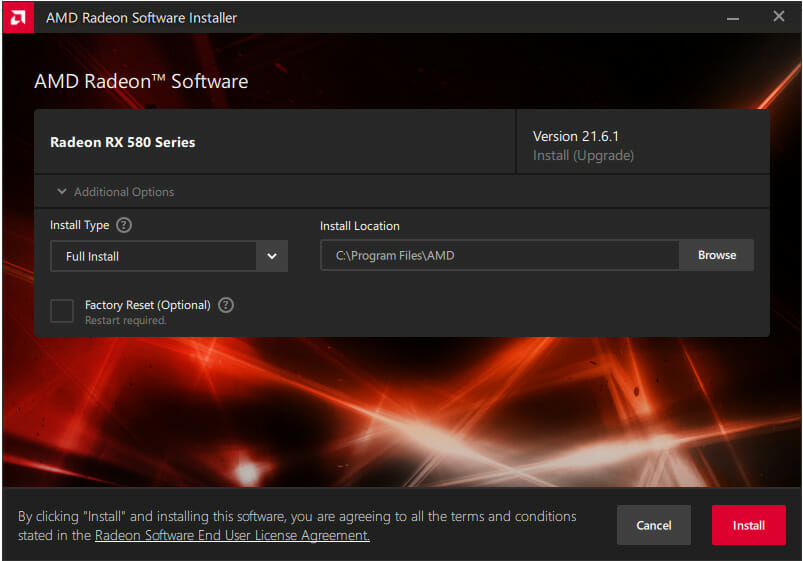Click the Factory Reset help icon

(x=226, y=305)
